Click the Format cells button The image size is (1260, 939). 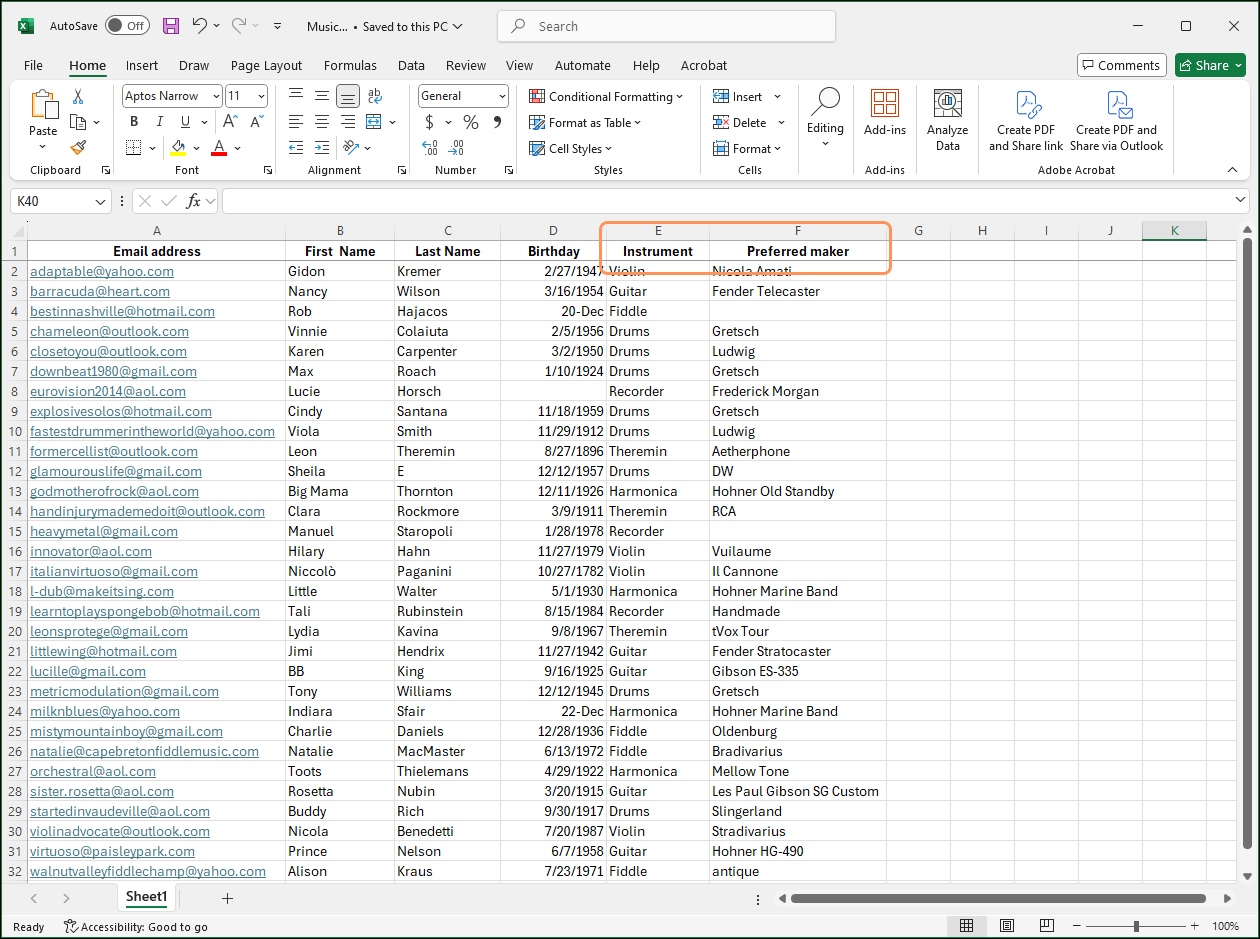(747, 149)
